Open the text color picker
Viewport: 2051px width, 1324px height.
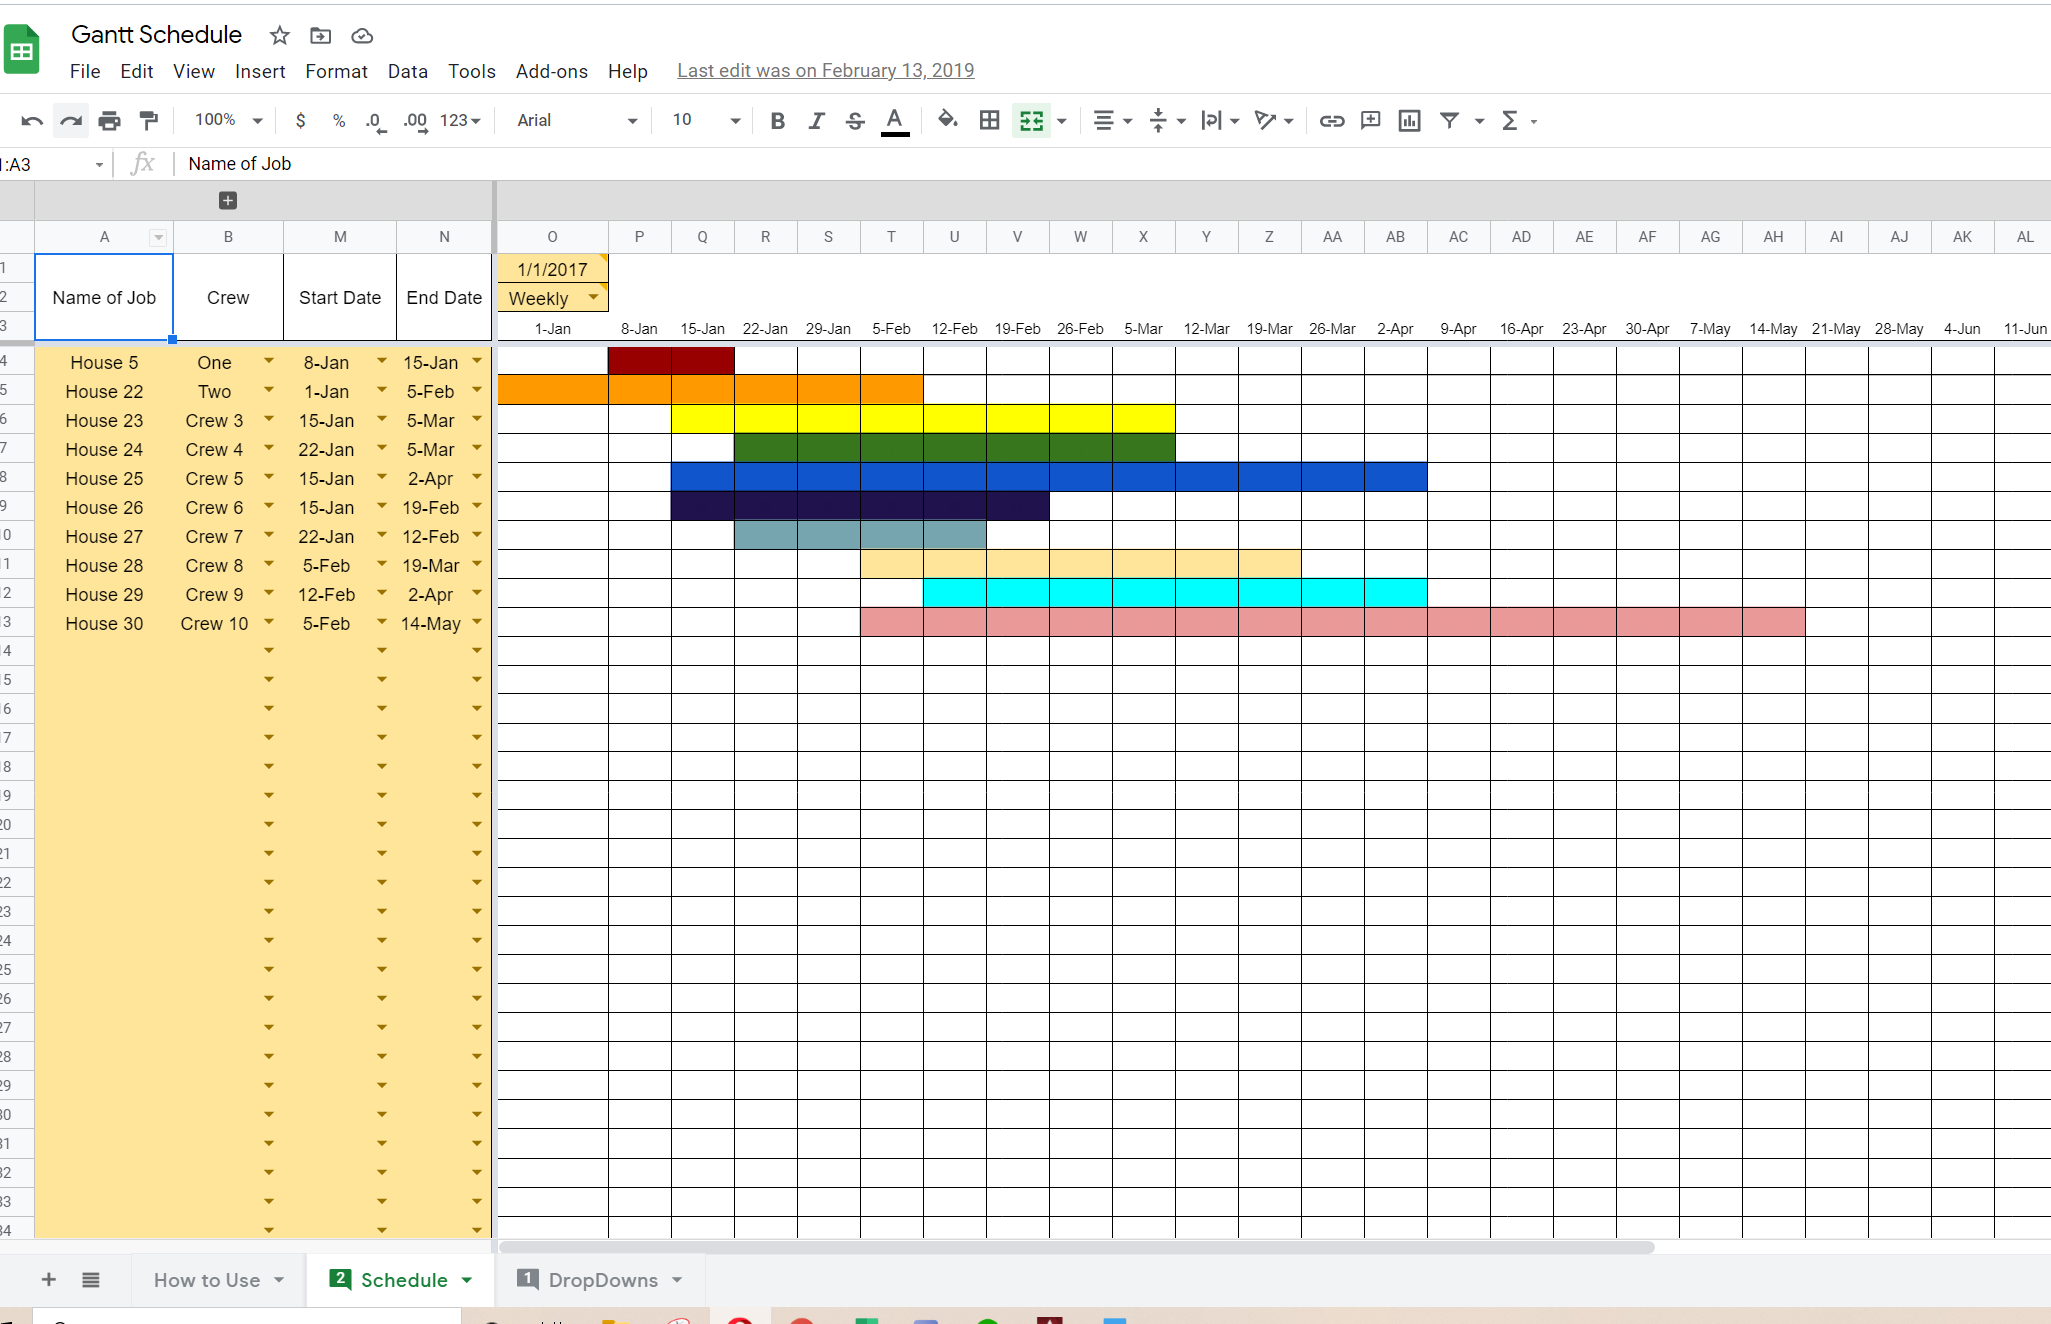point(895,121)
